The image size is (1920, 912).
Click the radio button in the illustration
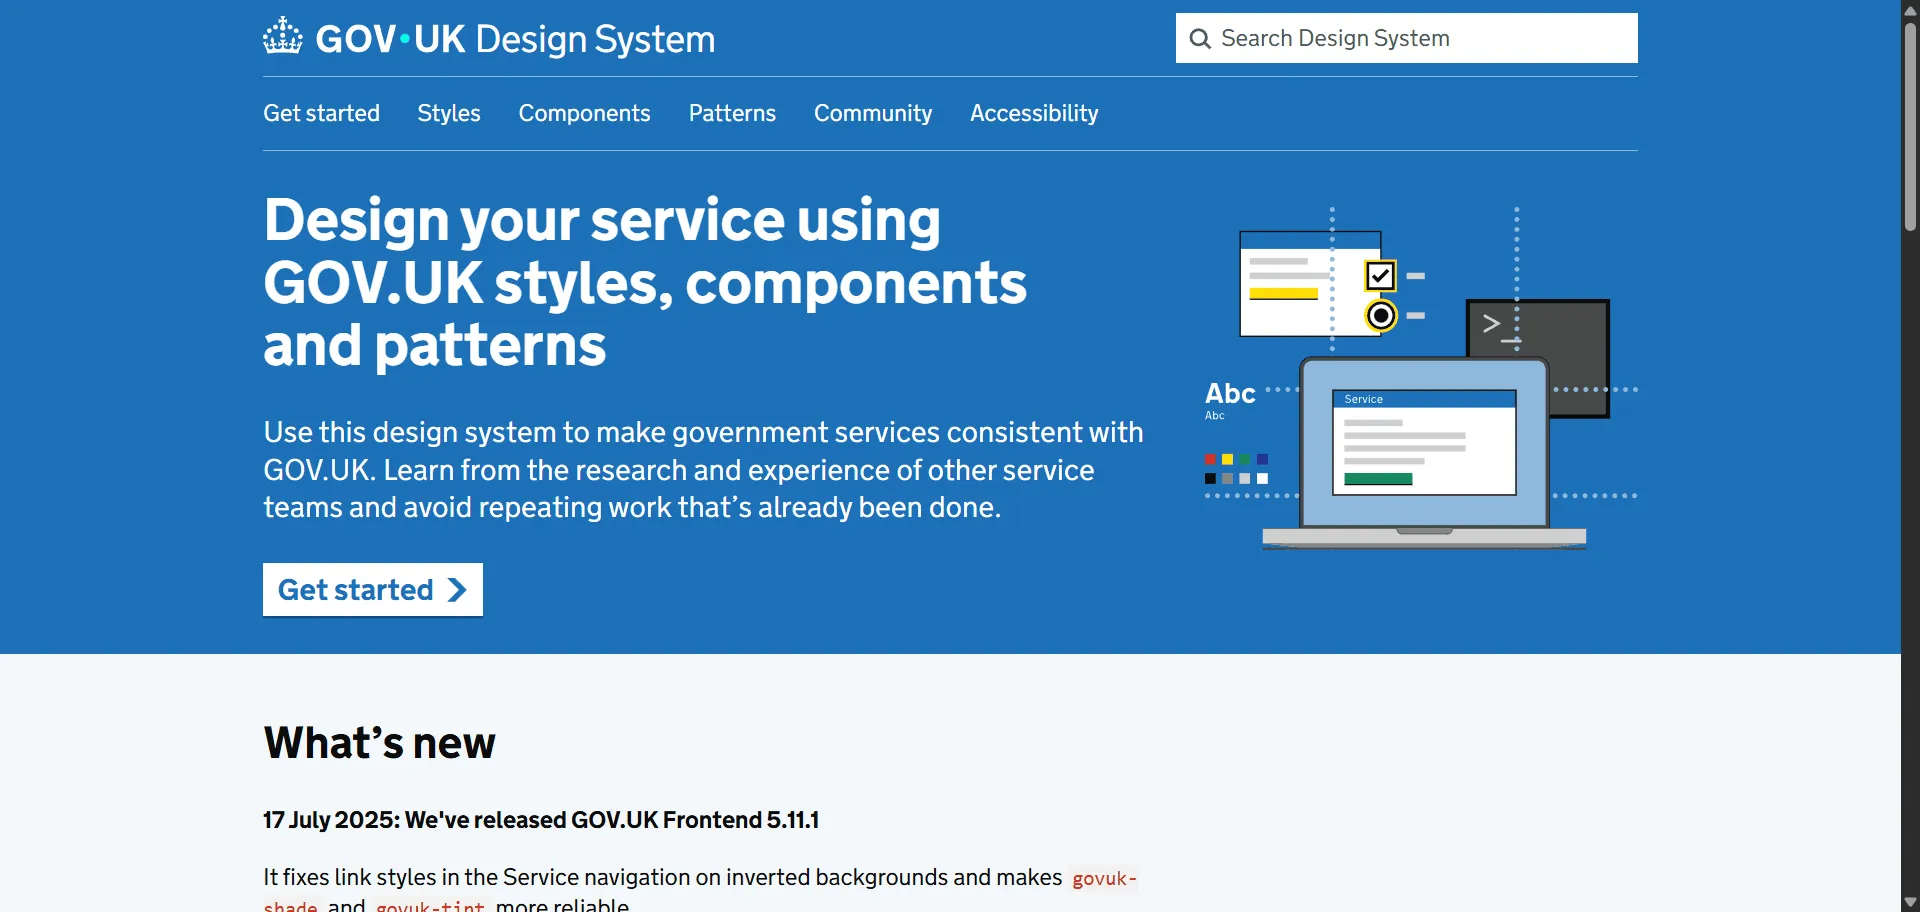coord(1381,316)
